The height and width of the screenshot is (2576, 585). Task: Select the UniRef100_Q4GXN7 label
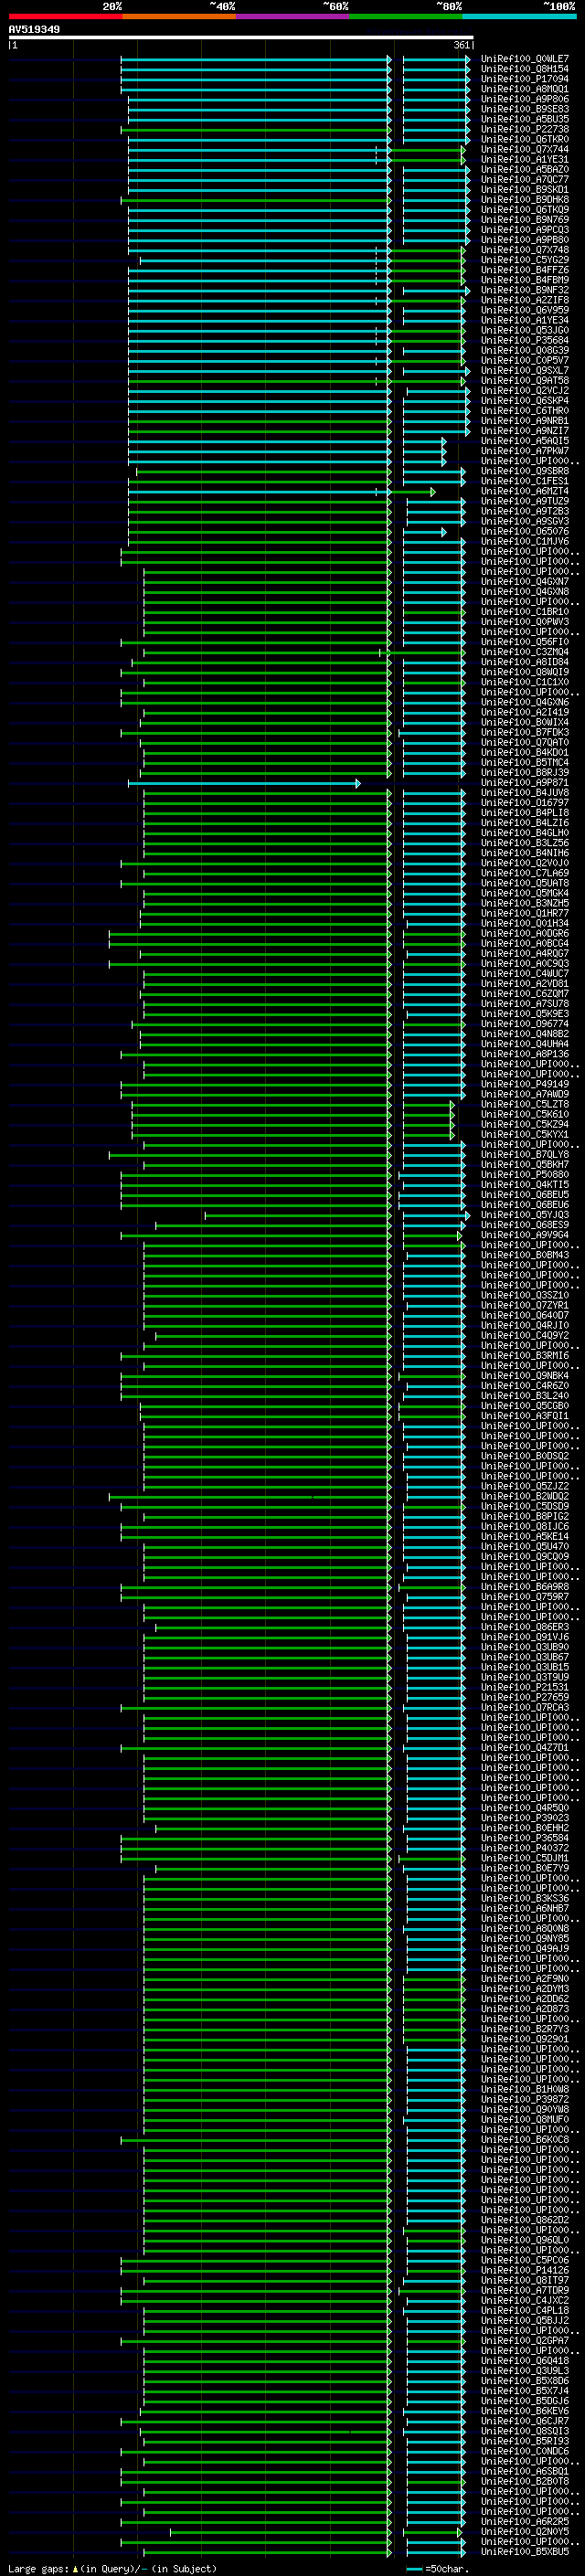525,581
